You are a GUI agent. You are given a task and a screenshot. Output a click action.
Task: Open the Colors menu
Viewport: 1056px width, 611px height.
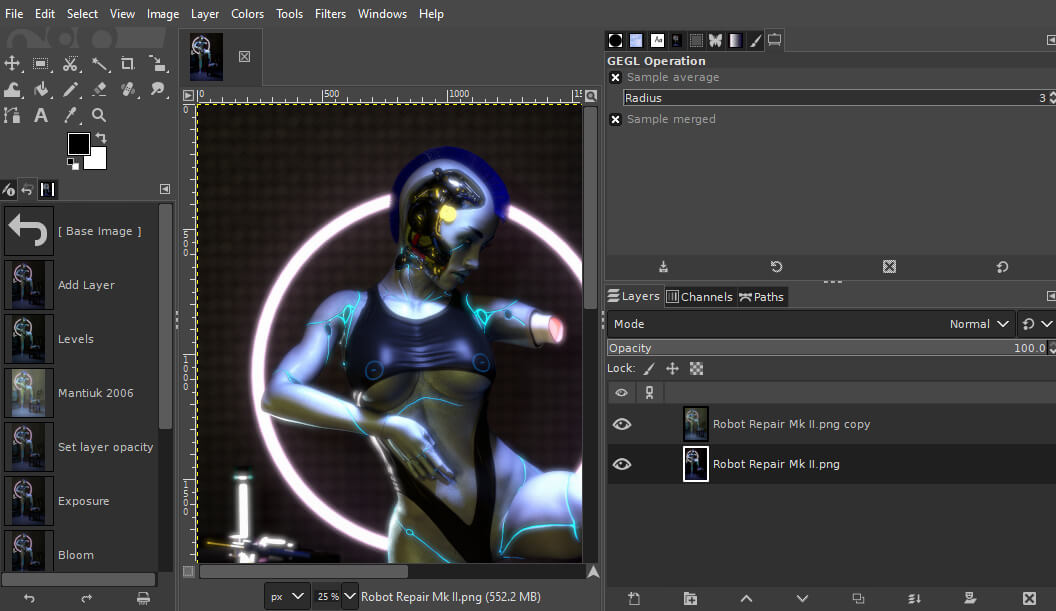tap(247, 13)
